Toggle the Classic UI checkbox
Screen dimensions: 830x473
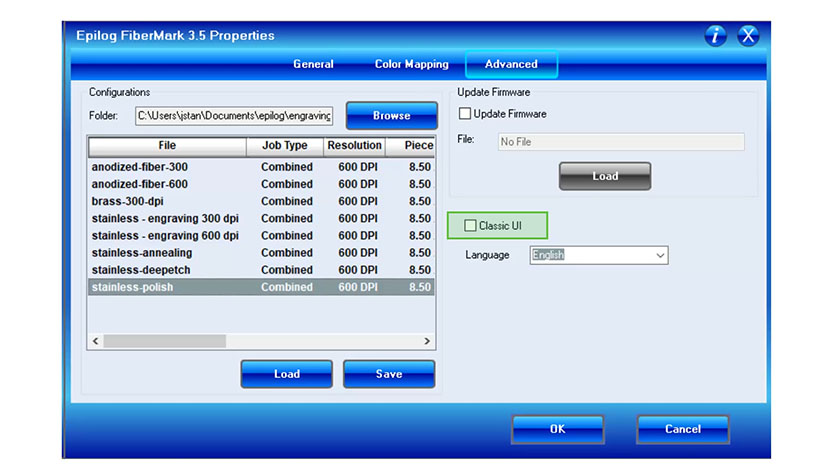[471, 226]
